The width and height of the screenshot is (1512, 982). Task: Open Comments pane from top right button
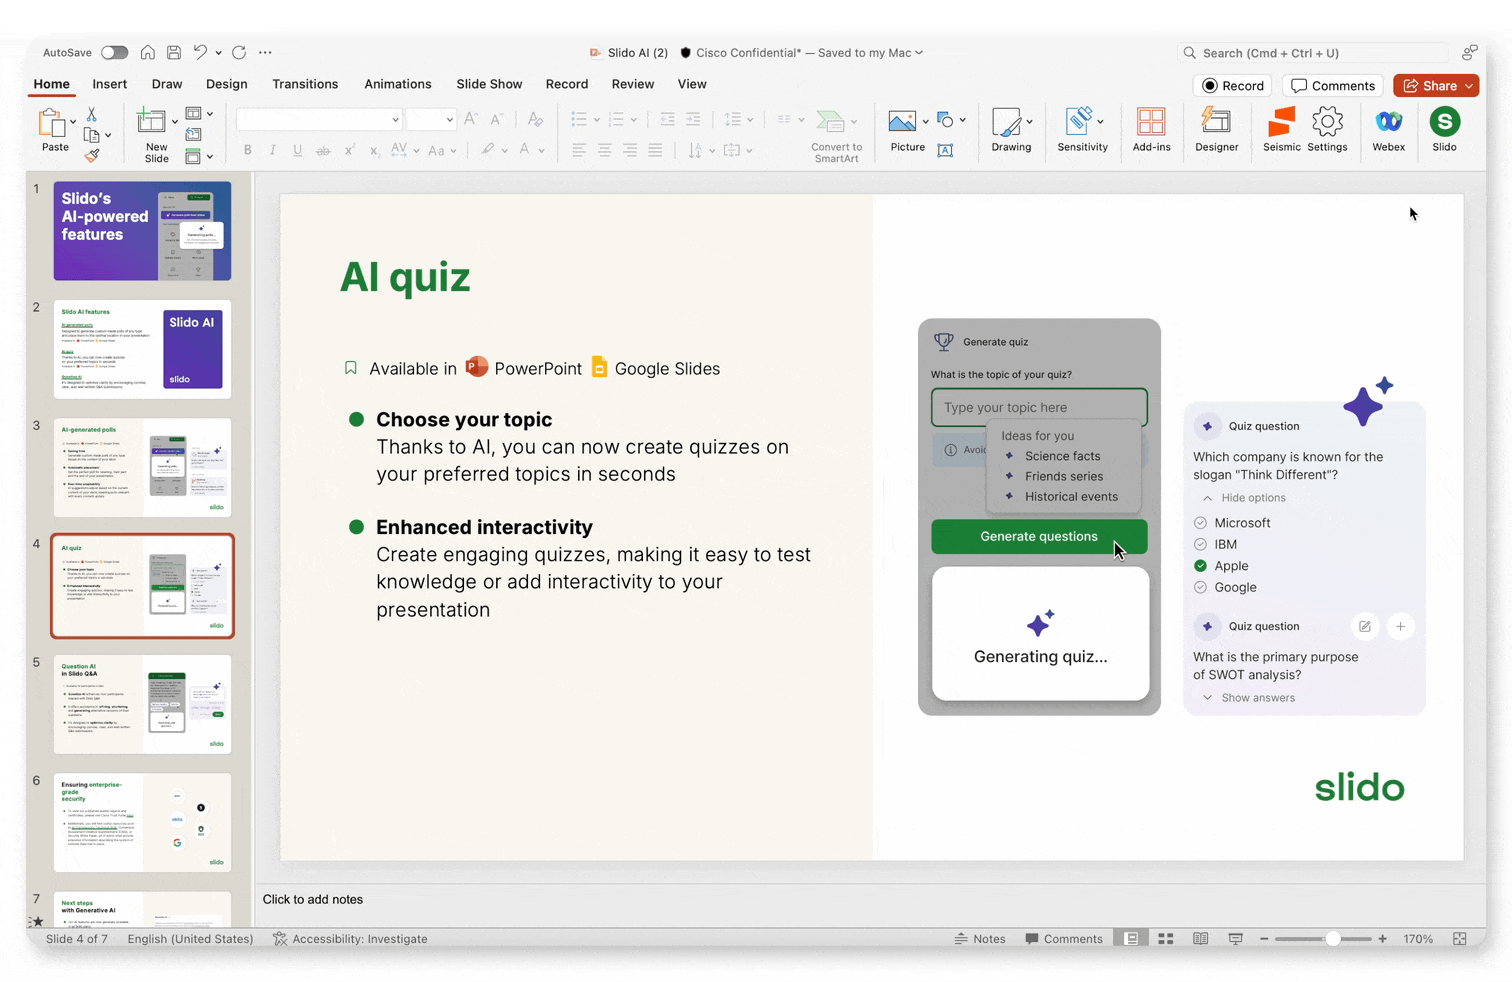coord(1333,86)
